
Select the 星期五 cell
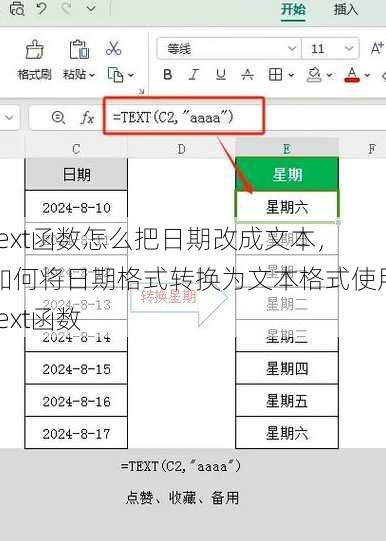[287, 401]
